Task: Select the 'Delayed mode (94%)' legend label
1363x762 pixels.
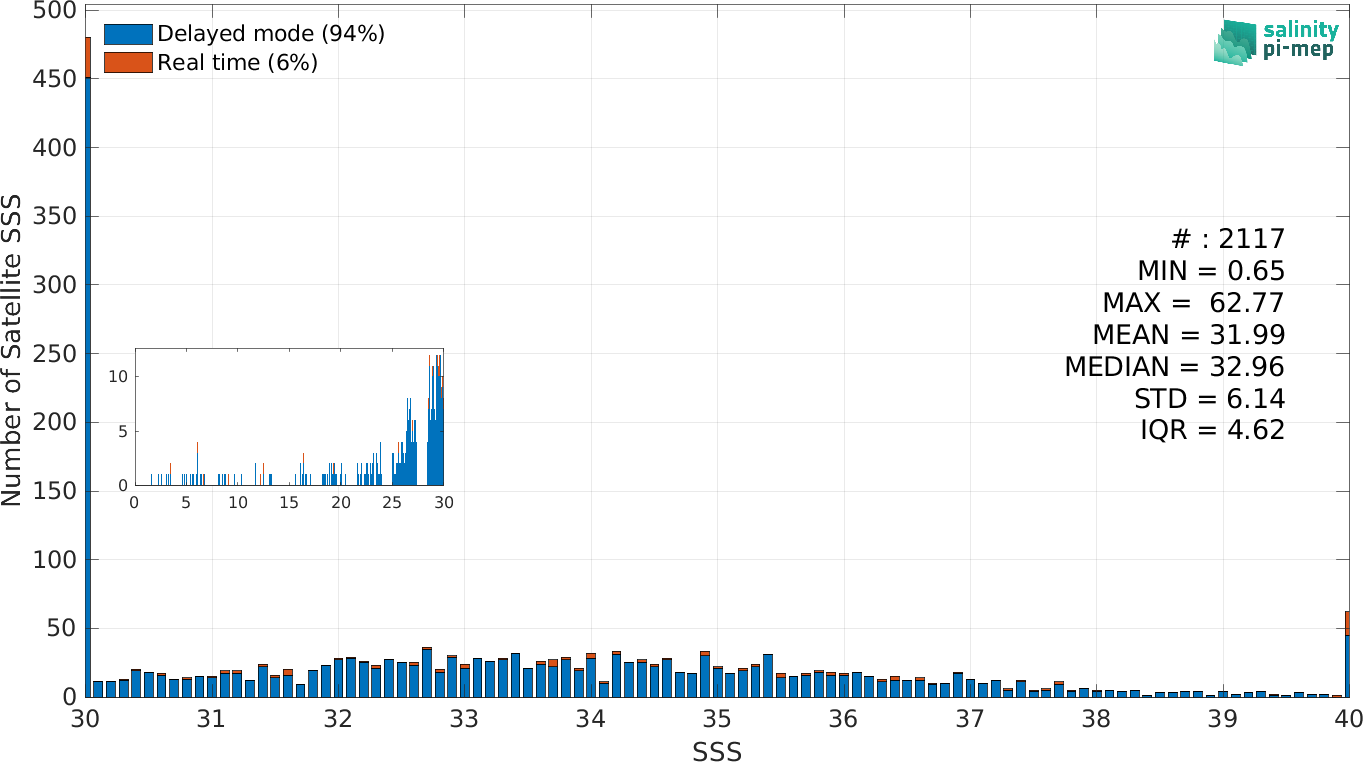Action: 271,34
